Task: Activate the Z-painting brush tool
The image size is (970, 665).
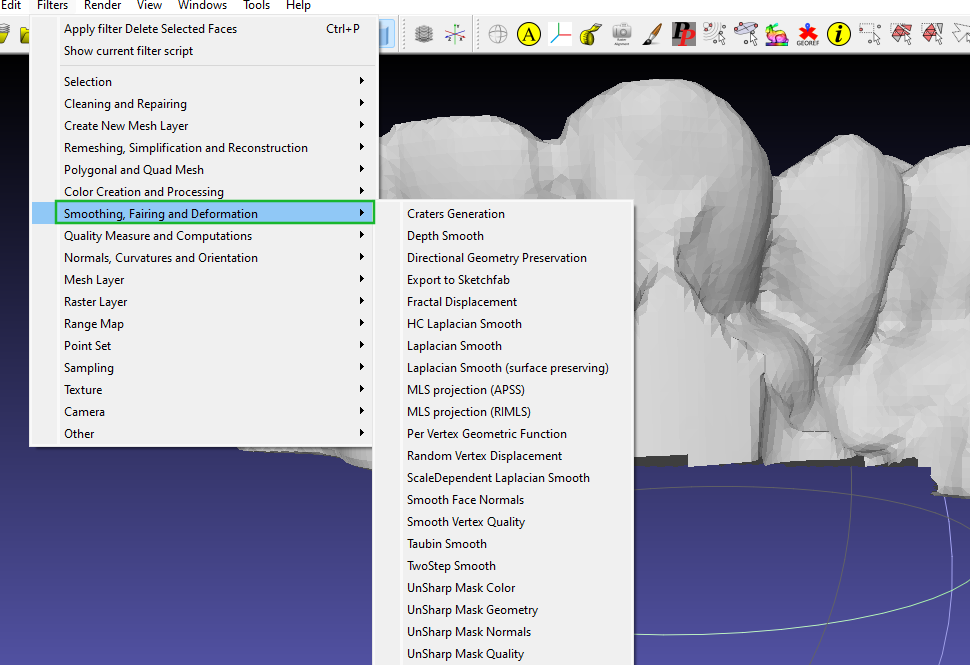Action: point(650,33)
